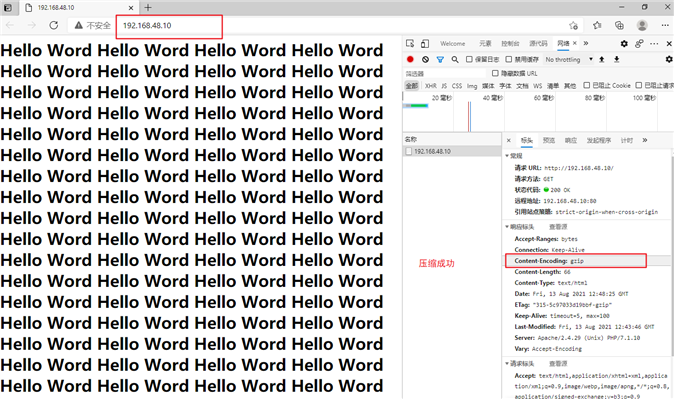The width and height of the screenshot is (674, 399).
Task: Enable the 禁用缓存 checkbox
Action: pos(509,59)
